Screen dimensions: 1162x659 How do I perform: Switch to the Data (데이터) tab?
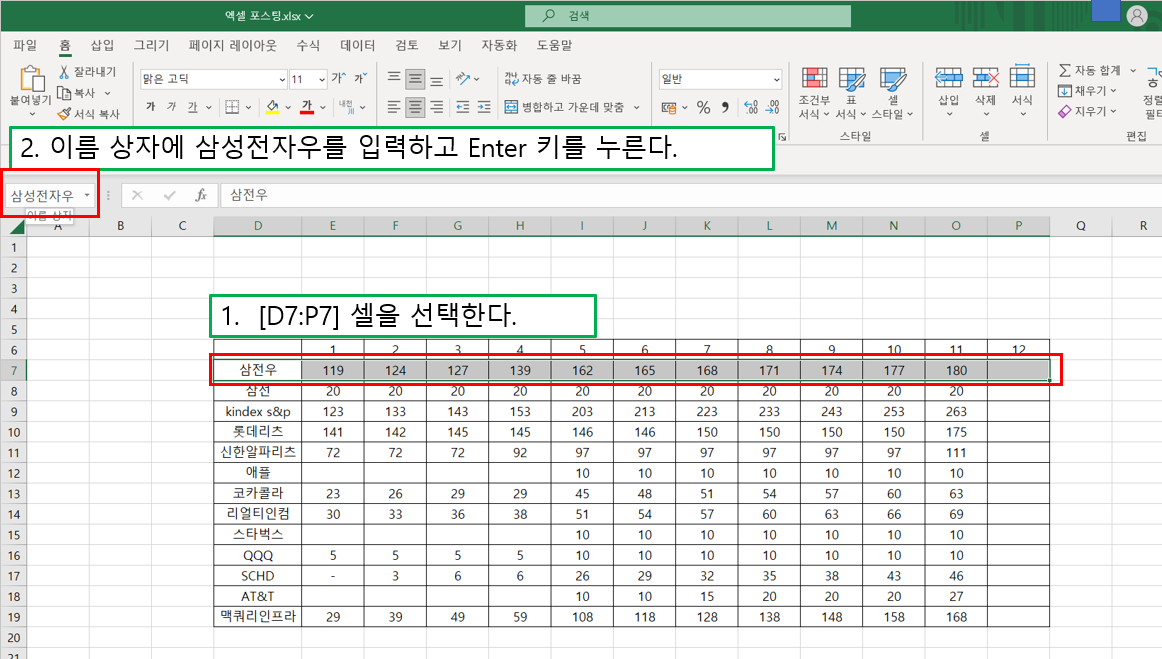click(x=357, y=45)
